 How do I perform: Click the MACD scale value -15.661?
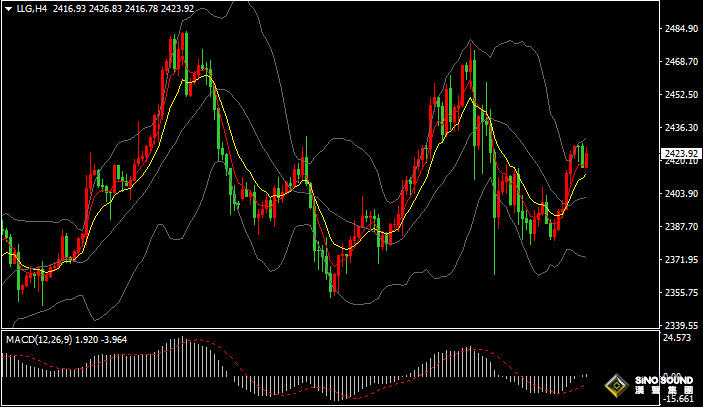[680, 399]
